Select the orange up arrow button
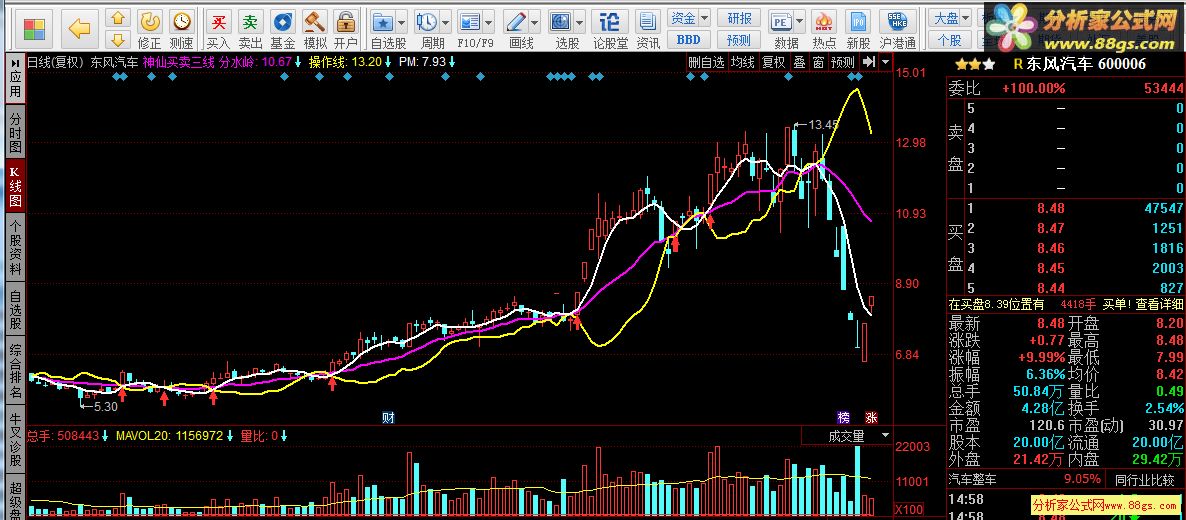 click(x=117, y=18)
